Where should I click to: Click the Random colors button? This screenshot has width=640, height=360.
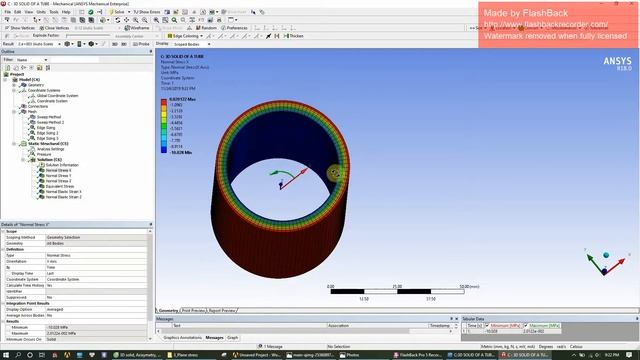pos(206,28)
